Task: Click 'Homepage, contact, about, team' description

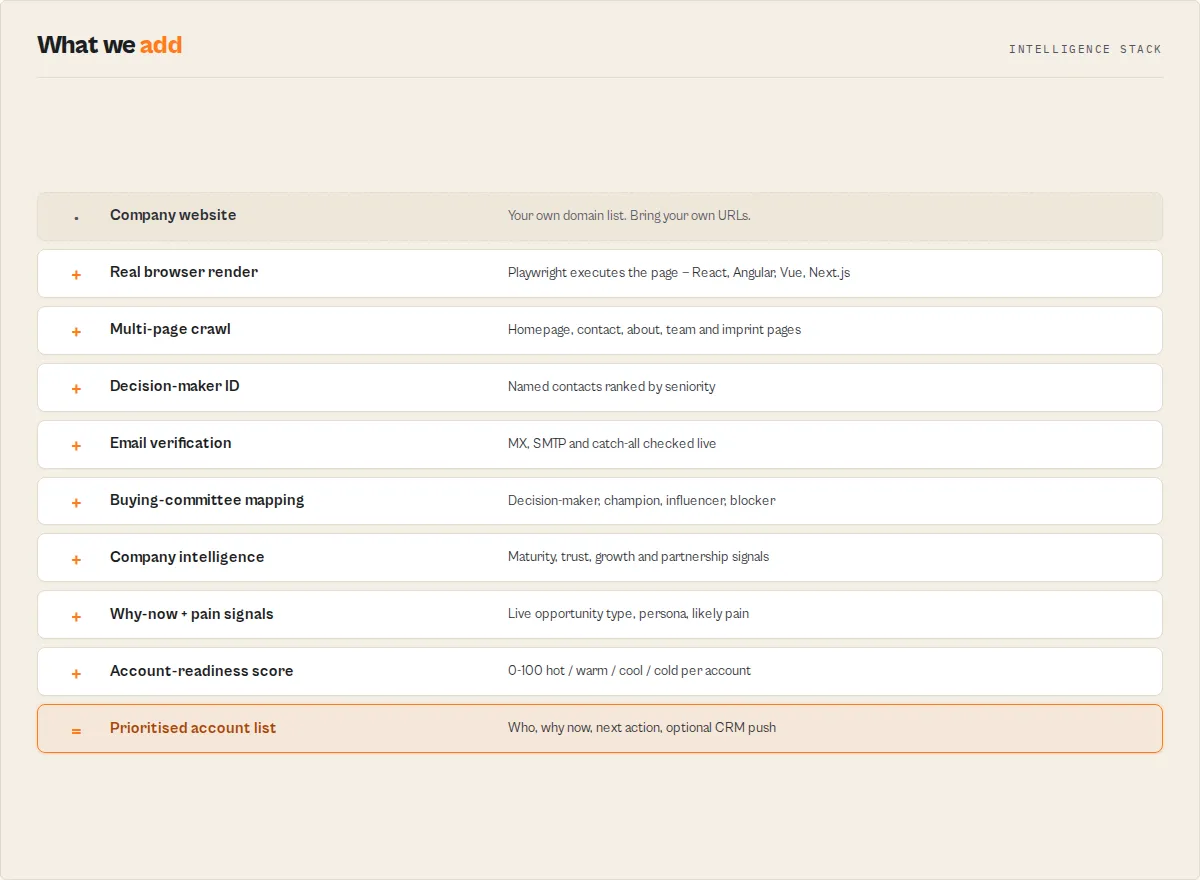Action: tap(654, 329)
